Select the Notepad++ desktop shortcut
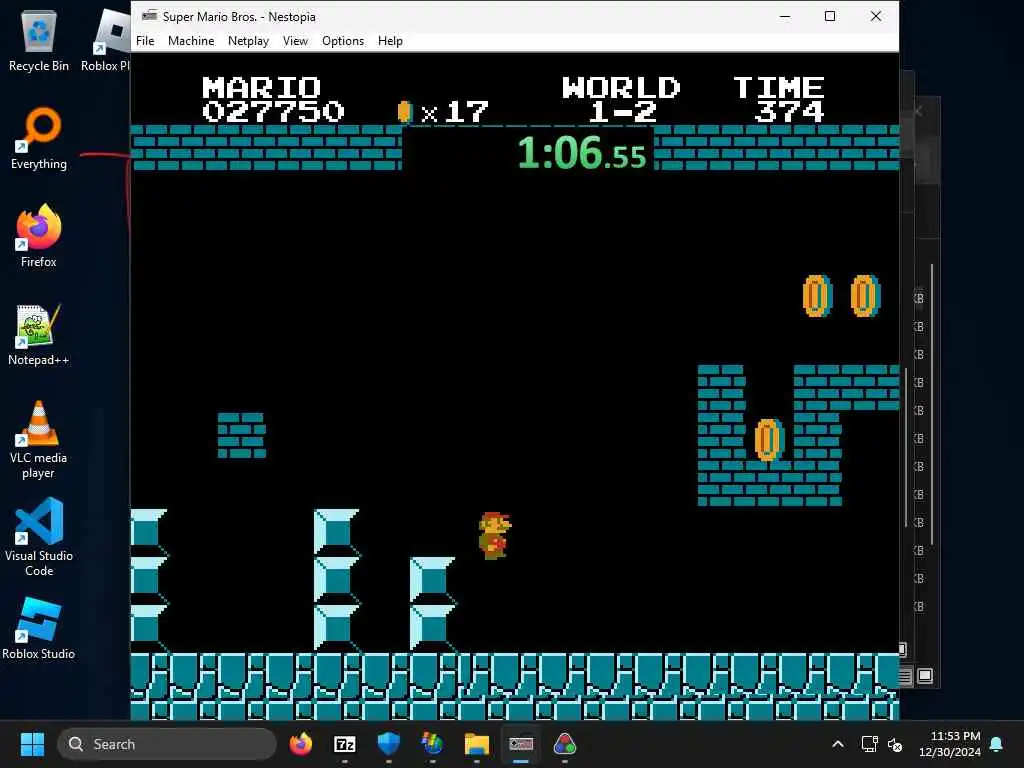The height and width of the screenshot is (768, 1024). tap(39, 334)
